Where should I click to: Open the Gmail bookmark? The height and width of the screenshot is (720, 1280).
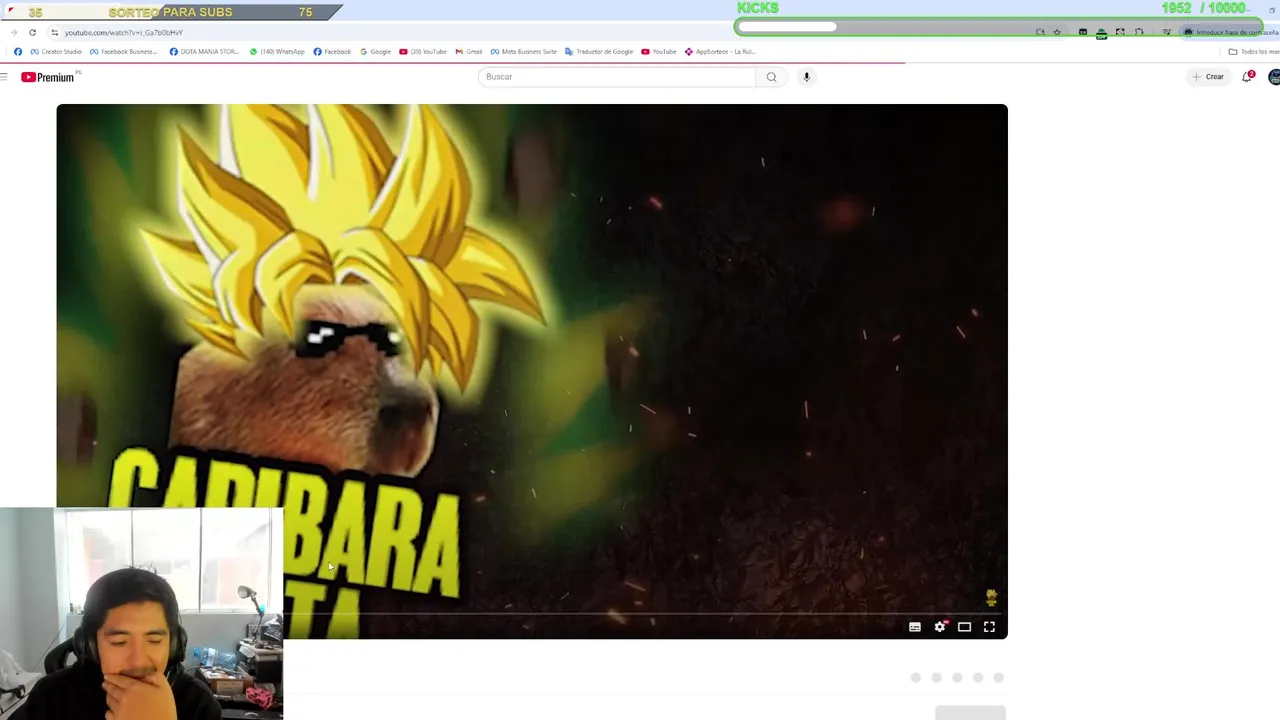pos(468,52)
